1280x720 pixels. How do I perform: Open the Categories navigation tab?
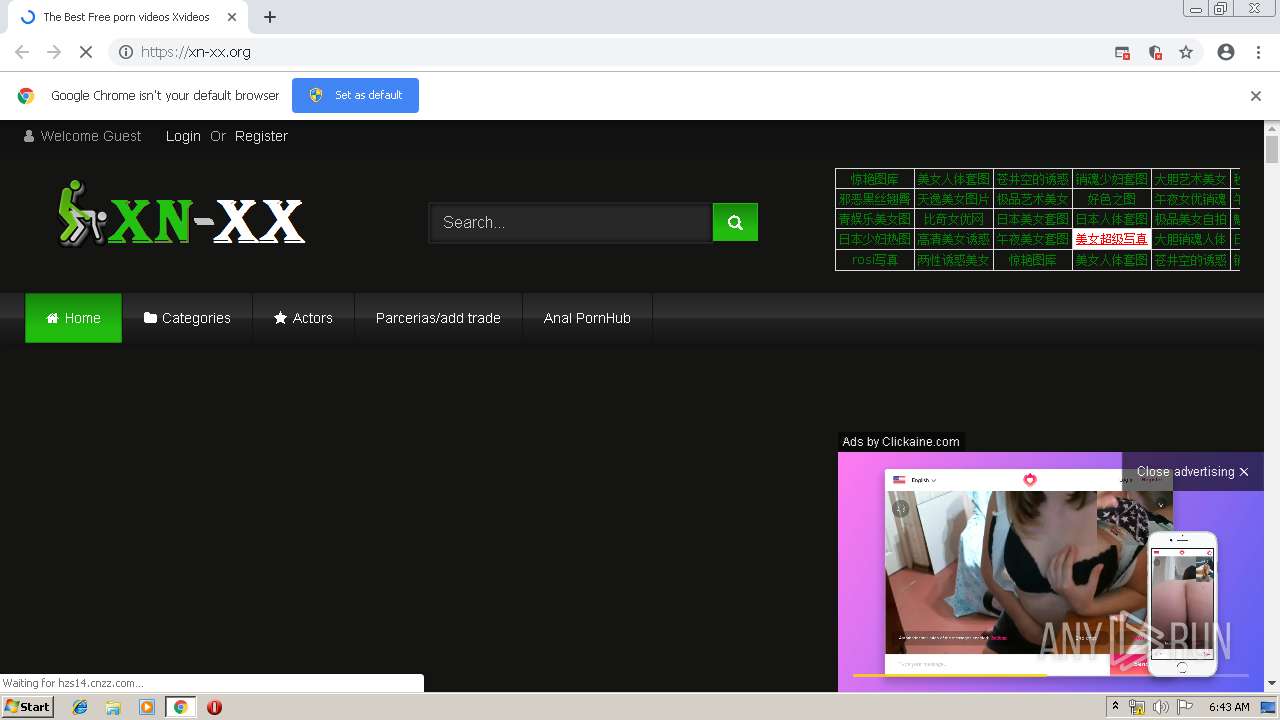[x=187, y=318]
